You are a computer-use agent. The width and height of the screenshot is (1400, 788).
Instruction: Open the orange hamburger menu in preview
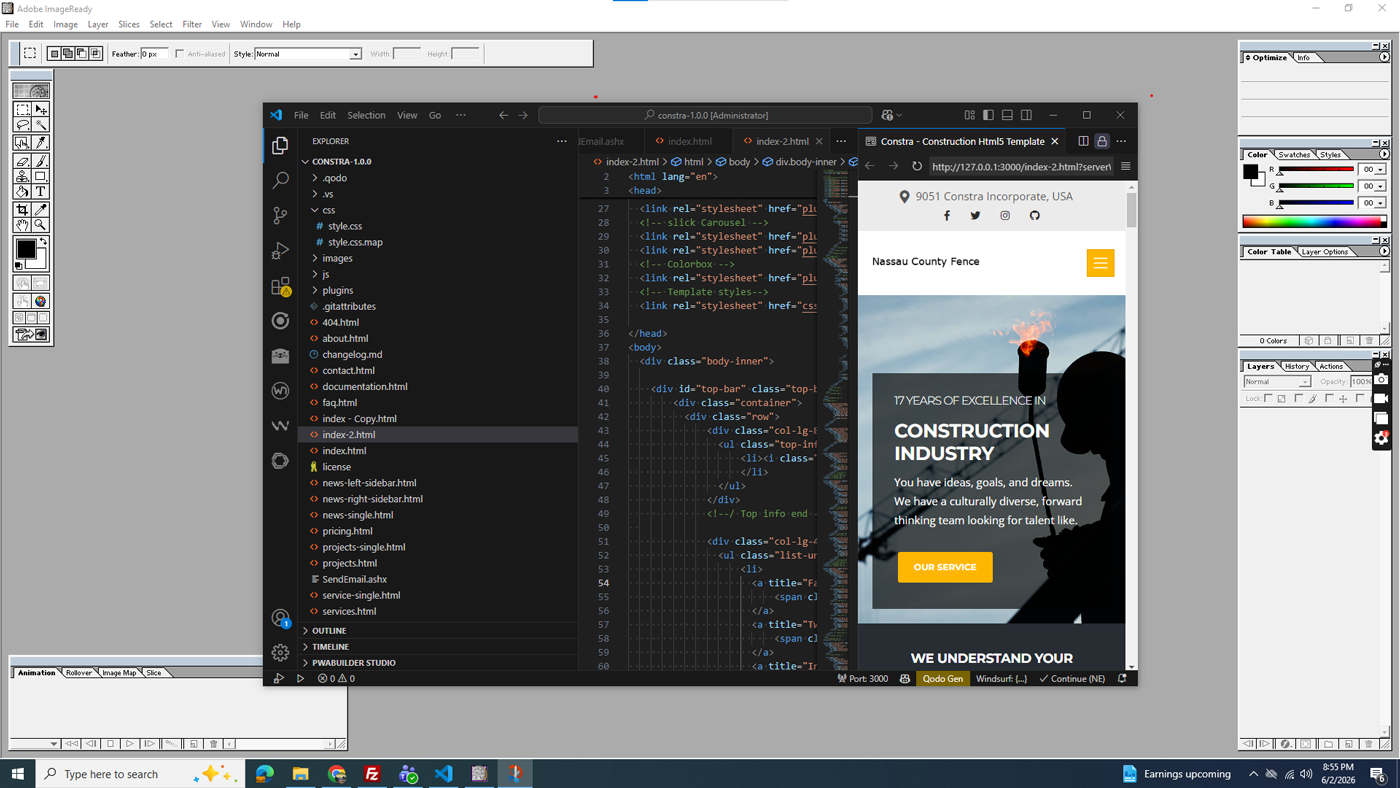pos(1100,263)
